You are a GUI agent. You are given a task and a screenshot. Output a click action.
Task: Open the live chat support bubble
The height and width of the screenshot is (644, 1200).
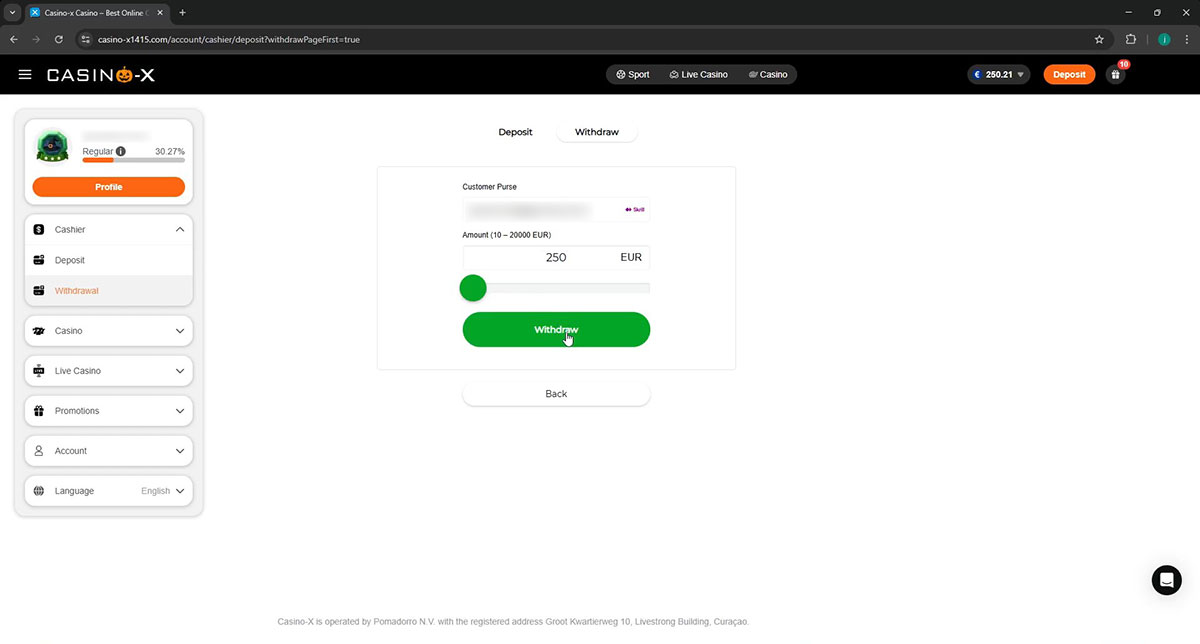[x=1166, y=580]
